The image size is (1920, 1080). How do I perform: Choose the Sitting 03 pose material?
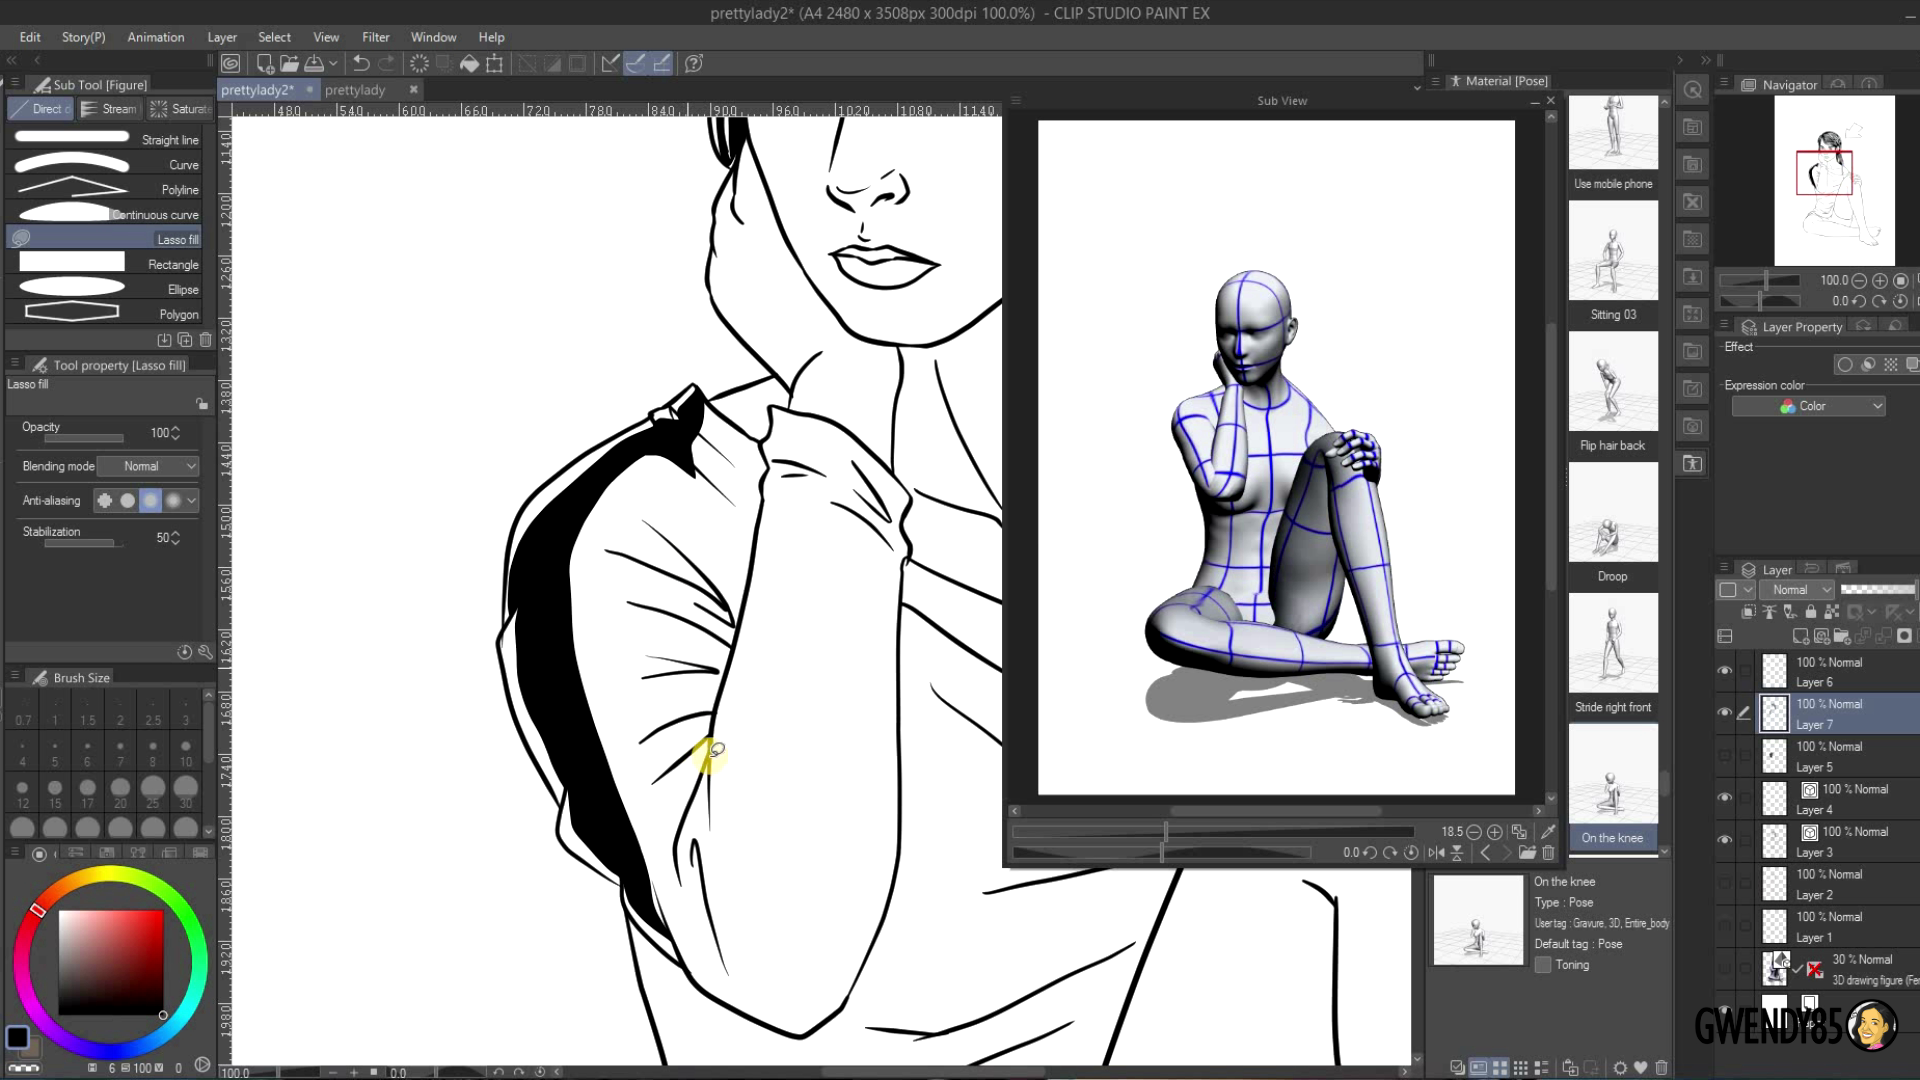[x=1612, y=251]
